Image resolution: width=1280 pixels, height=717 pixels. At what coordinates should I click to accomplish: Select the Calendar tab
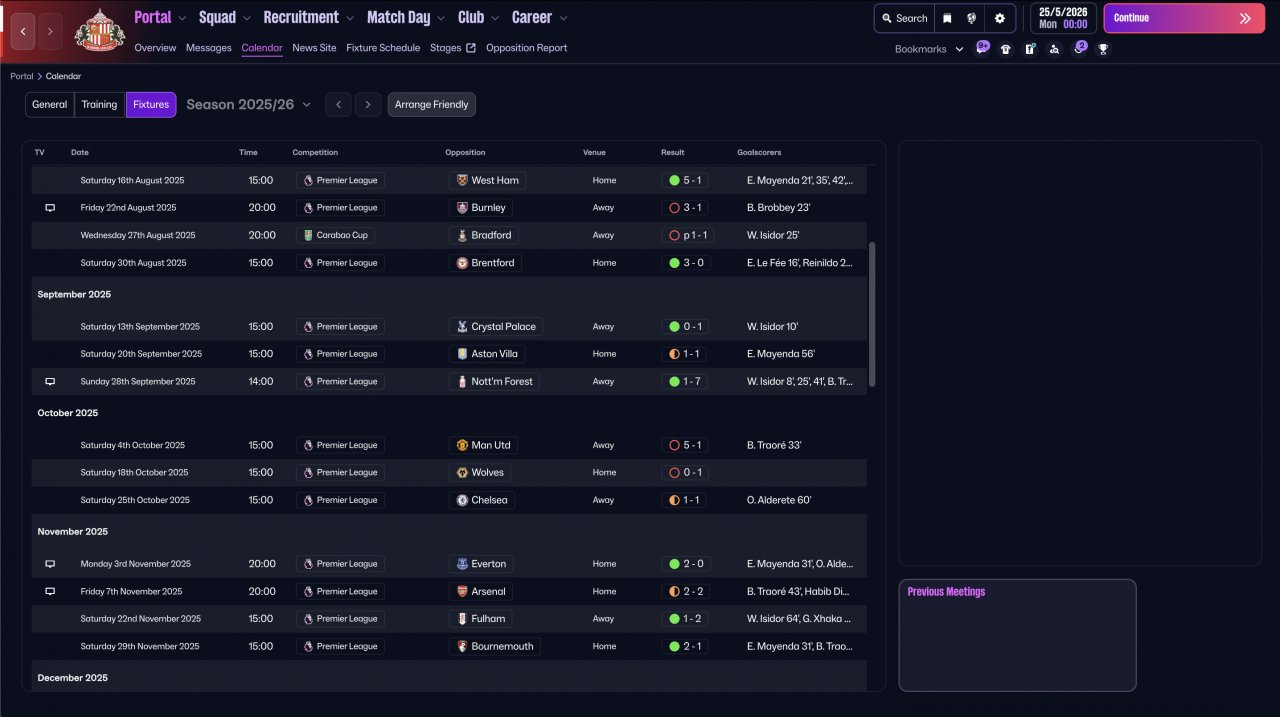tap(262, 48)
